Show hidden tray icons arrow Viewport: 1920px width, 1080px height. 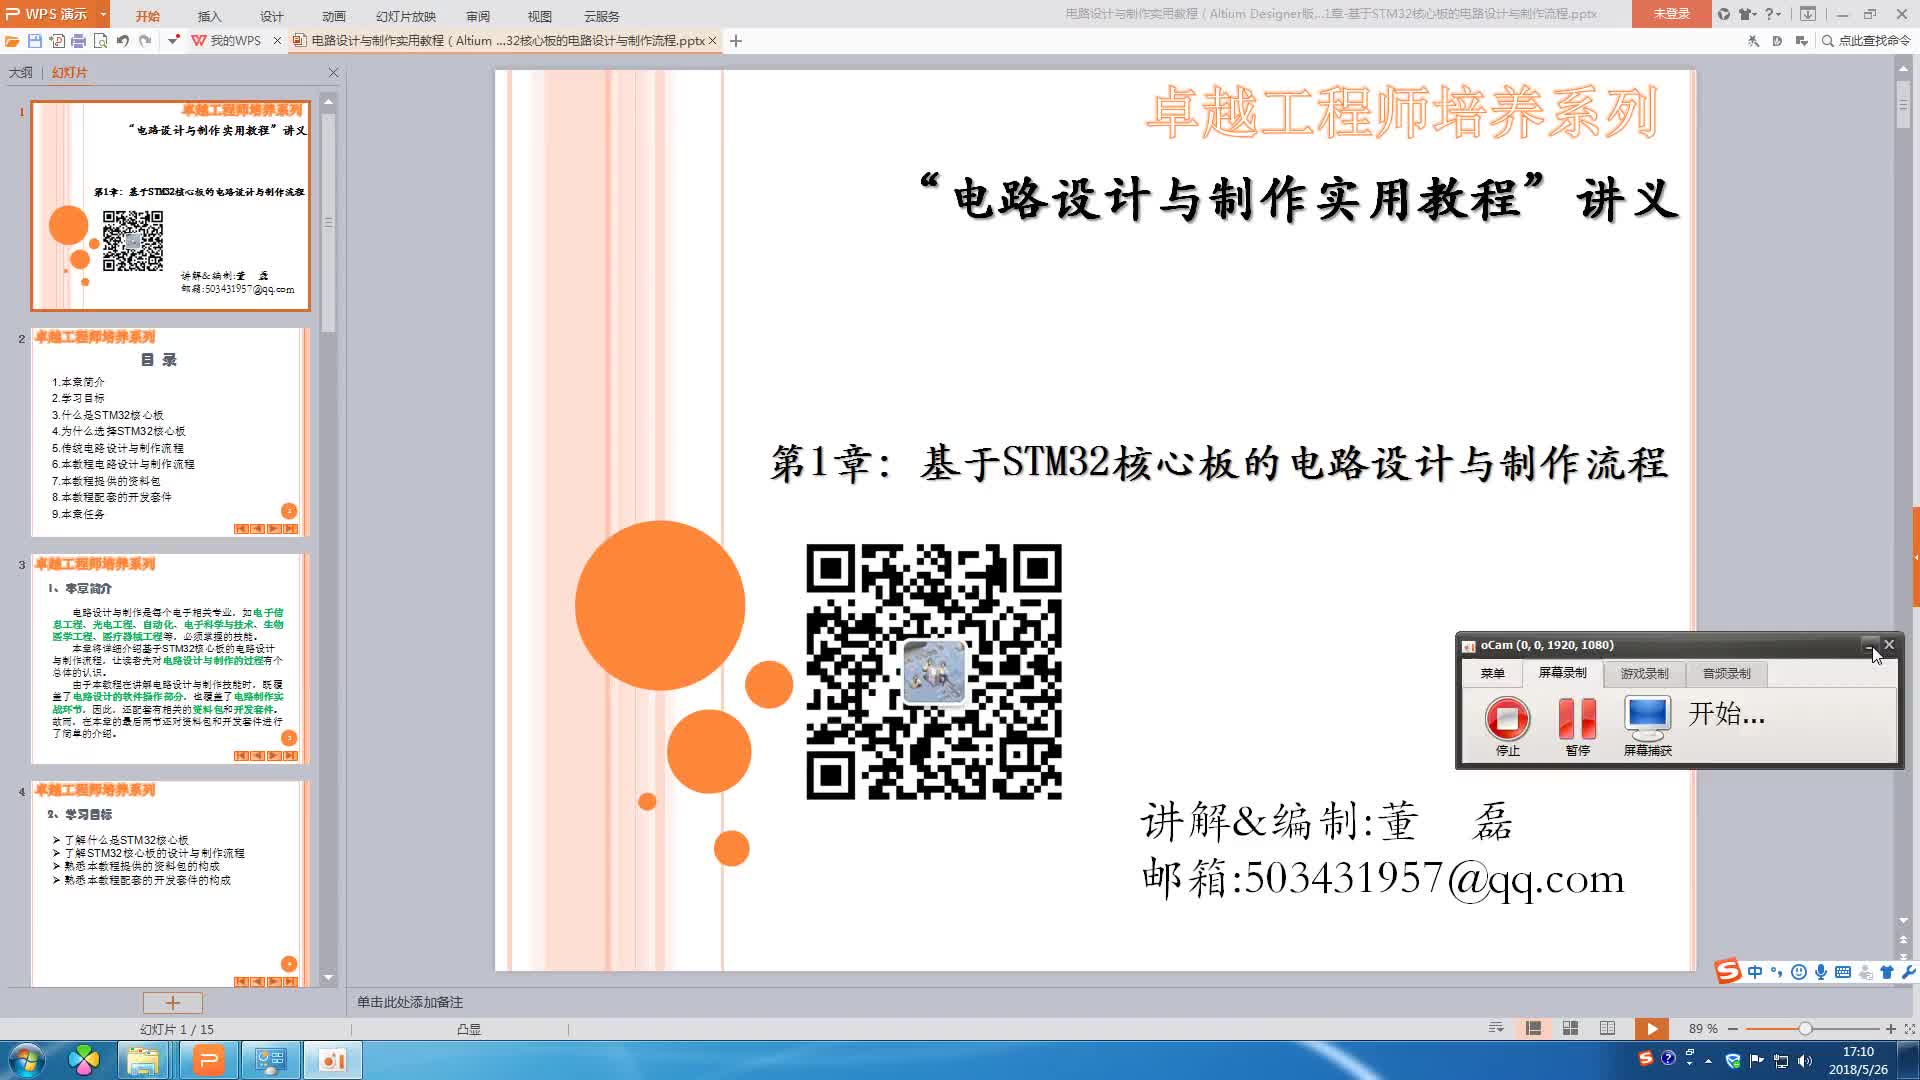pyautogui.click(x=1708, y=1061)
